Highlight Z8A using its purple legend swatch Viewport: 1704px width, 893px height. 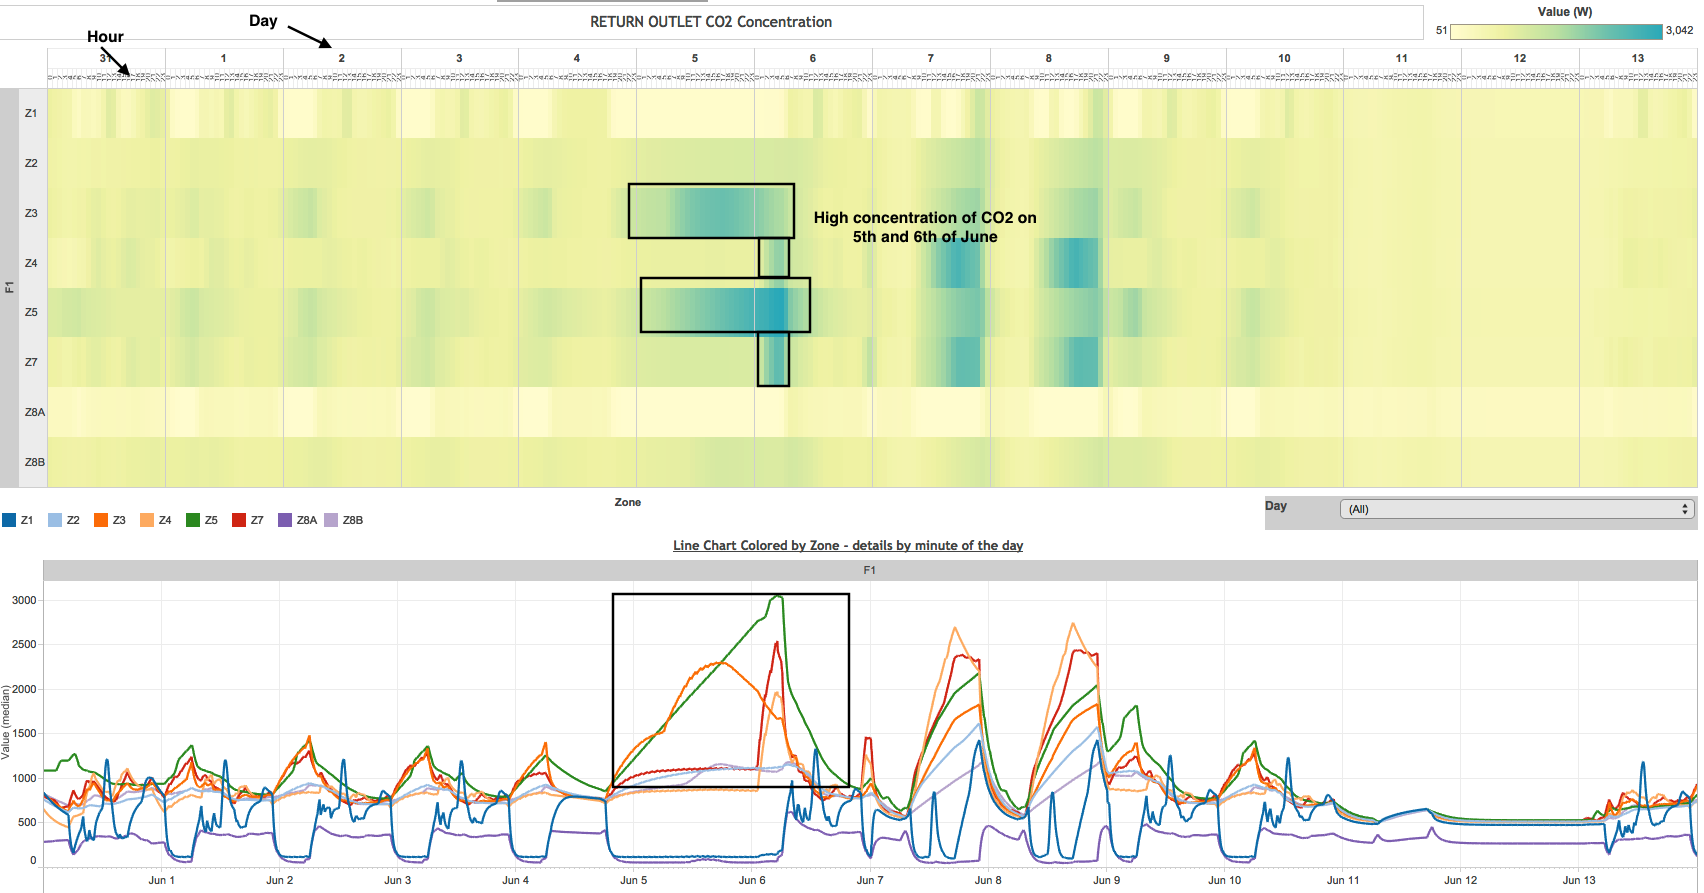[x=285, y=520]
